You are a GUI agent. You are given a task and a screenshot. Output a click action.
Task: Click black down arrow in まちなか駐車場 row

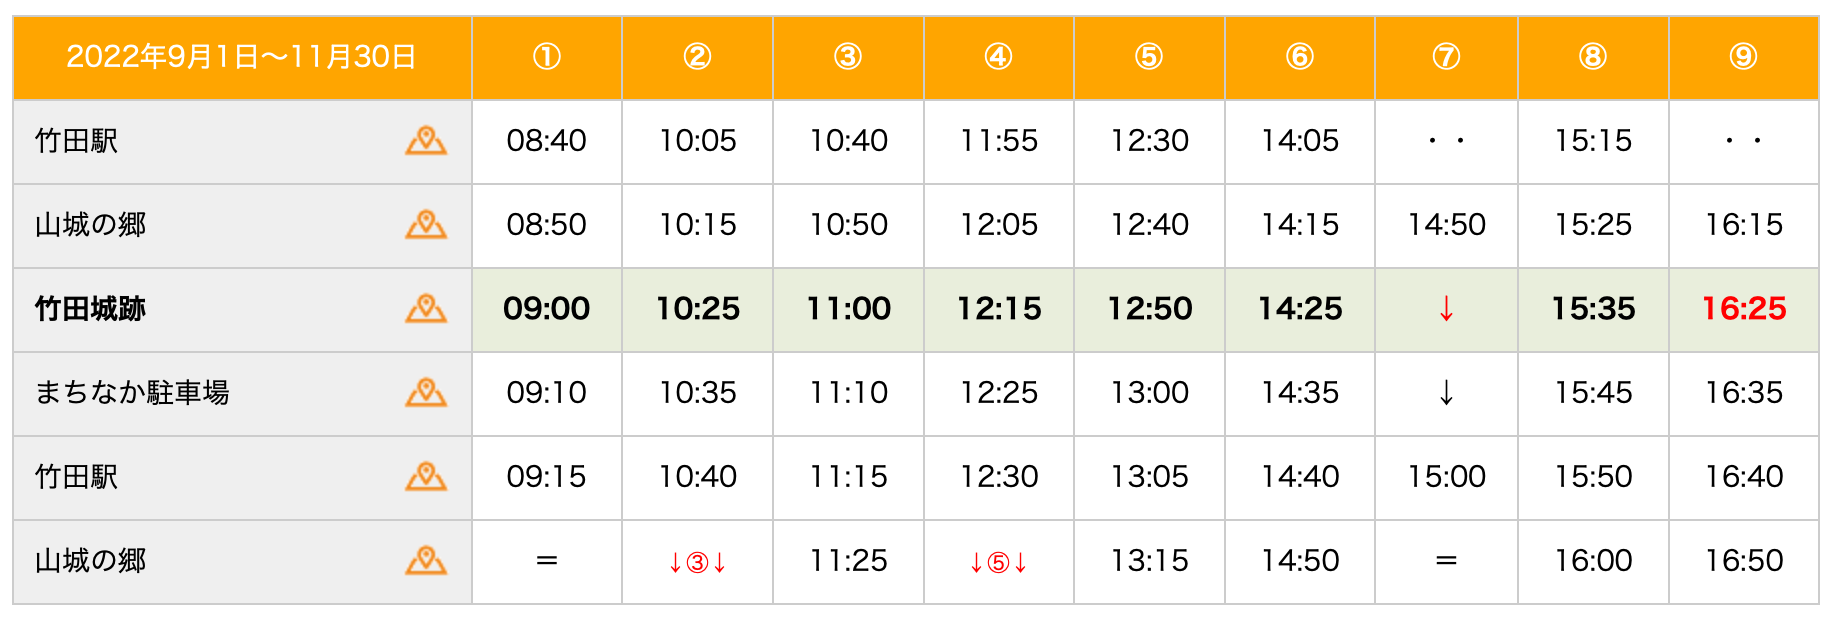pos(1446,393)
